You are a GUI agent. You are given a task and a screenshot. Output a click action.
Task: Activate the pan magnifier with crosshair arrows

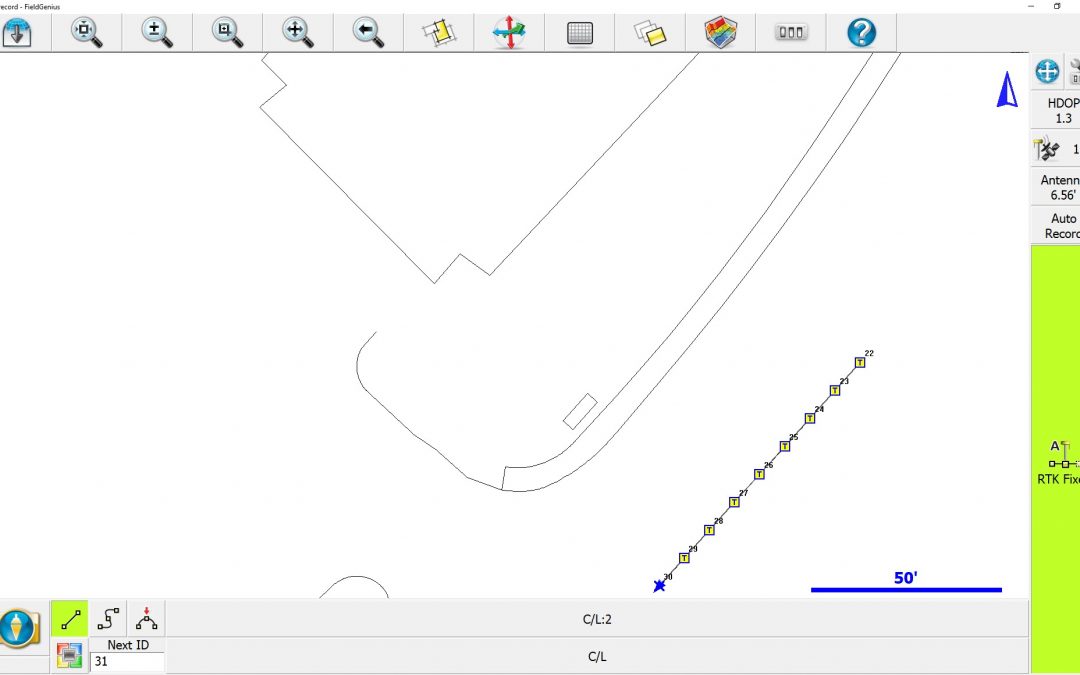point(297,32)
